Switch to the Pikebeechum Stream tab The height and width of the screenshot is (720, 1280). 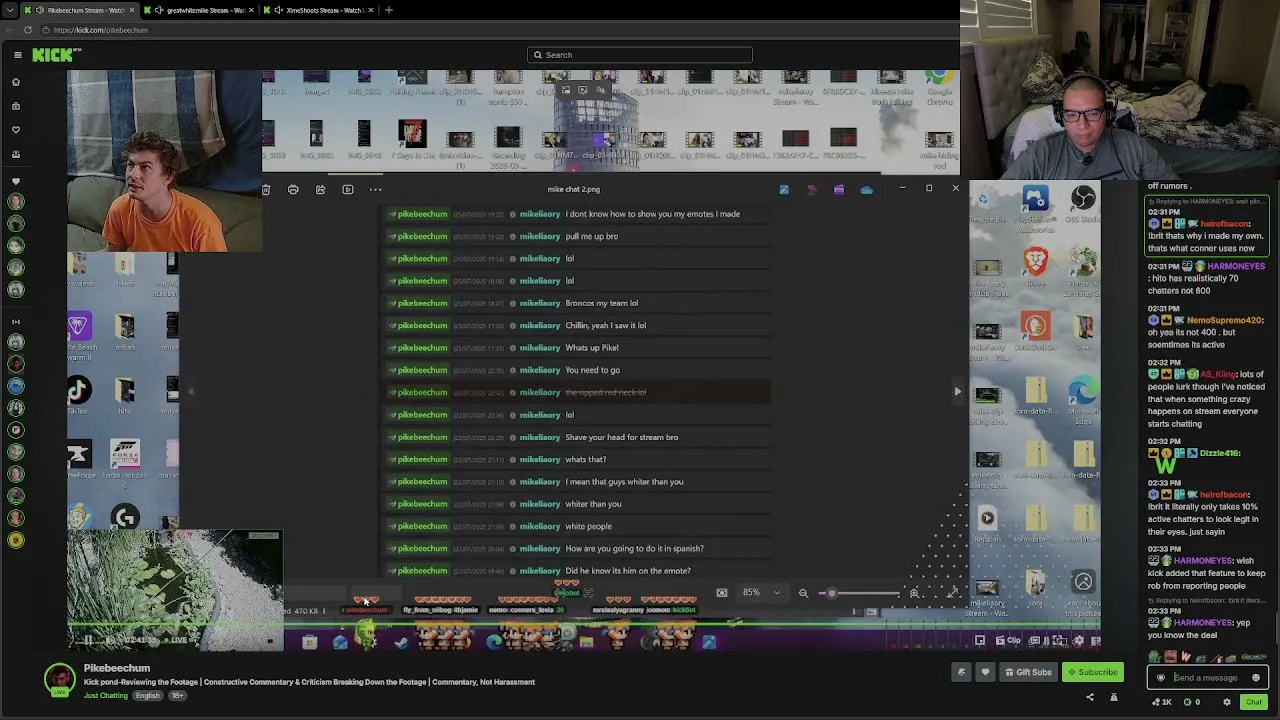(80, 10)
